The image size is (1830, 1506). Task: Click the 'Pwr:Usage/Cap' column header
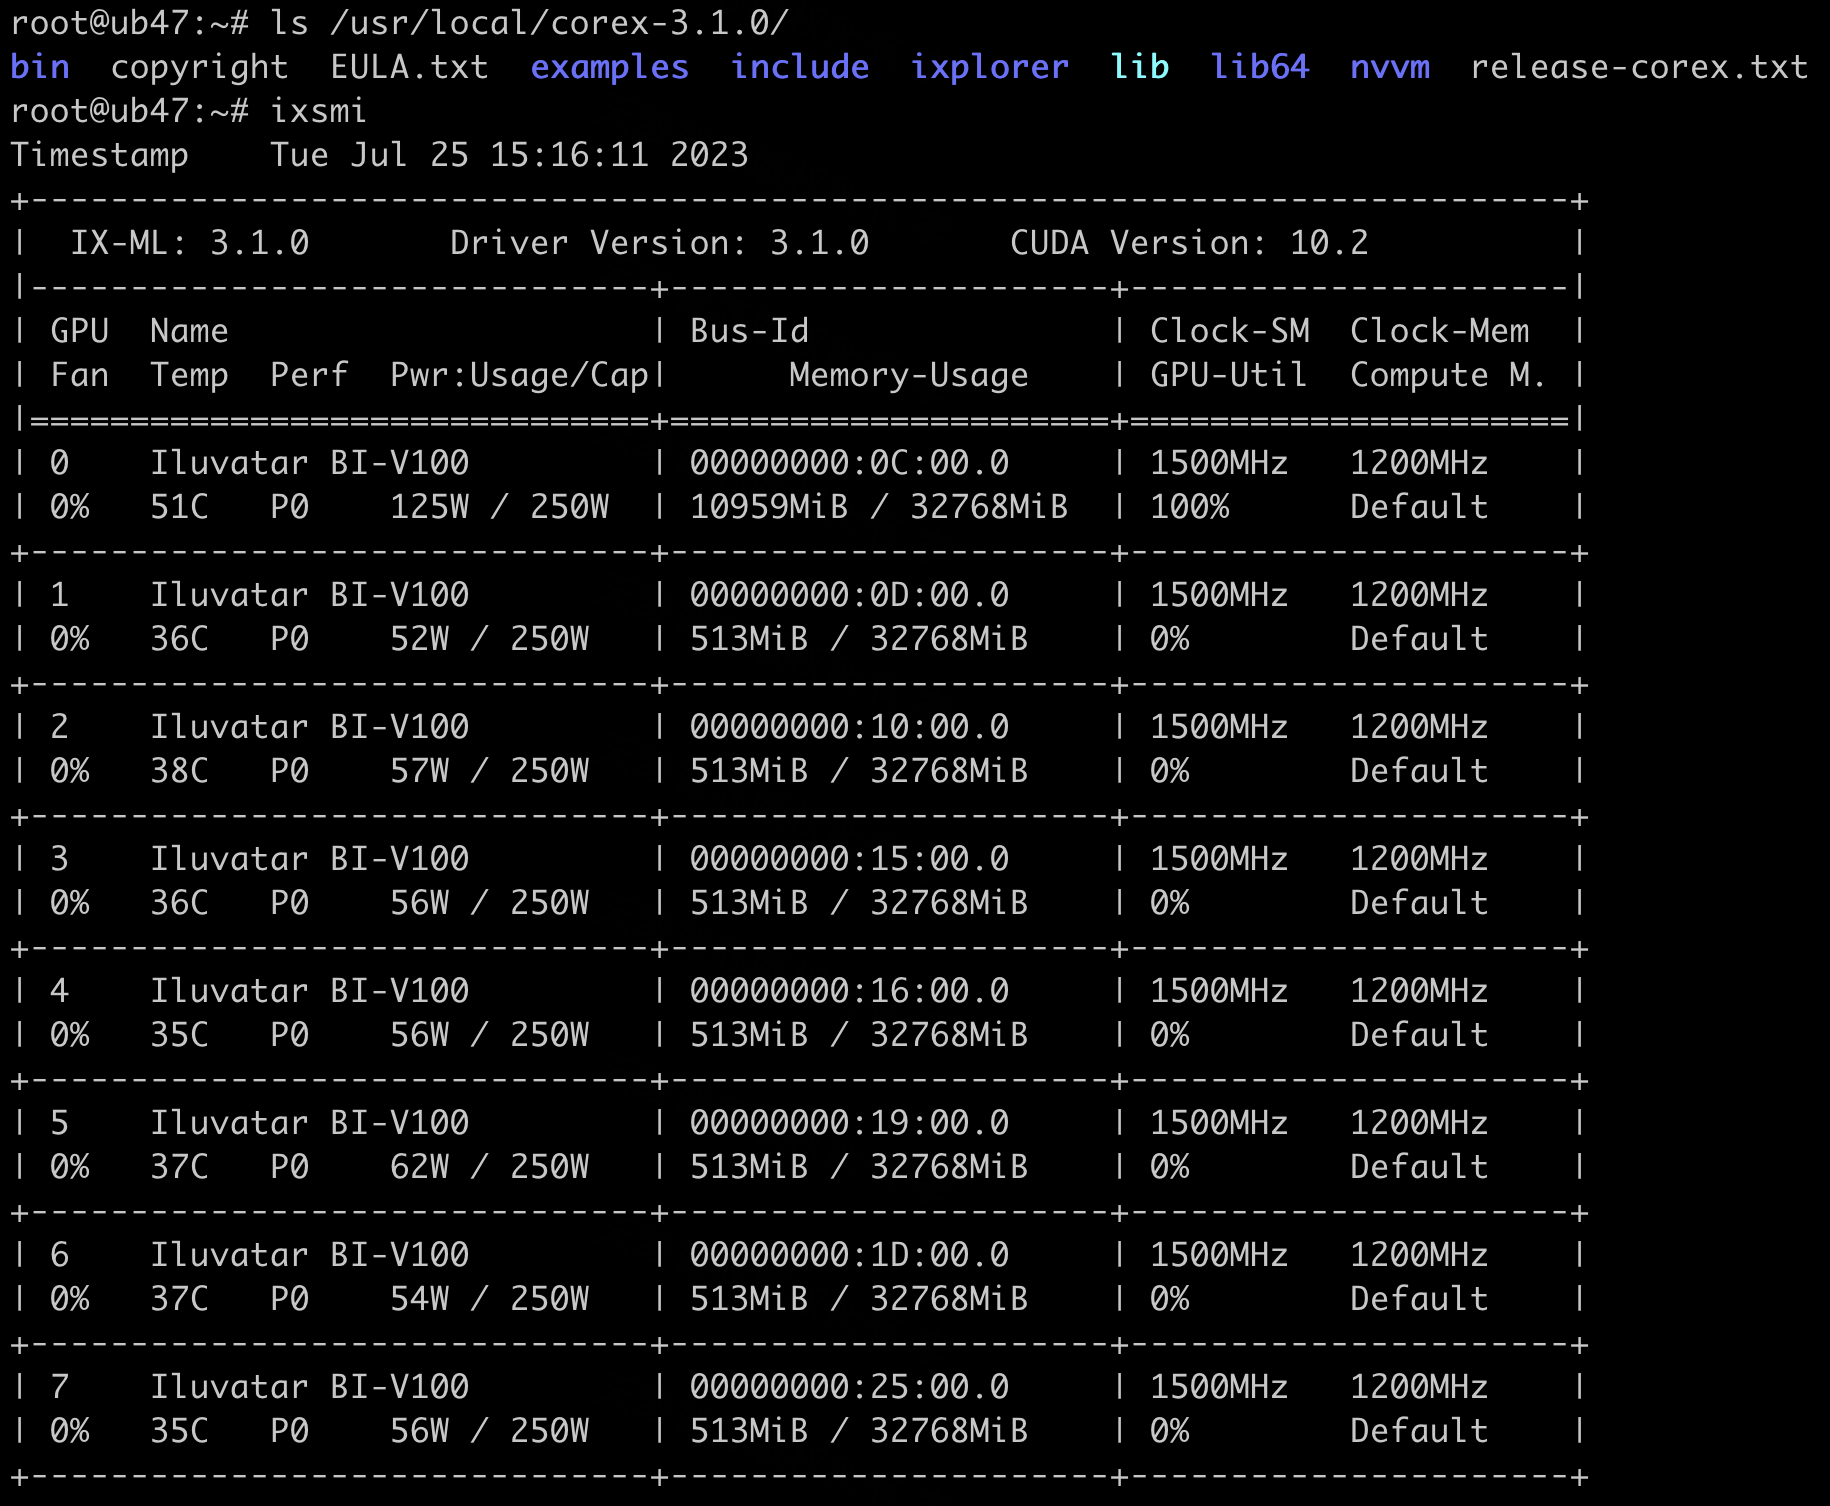point(519,375)
